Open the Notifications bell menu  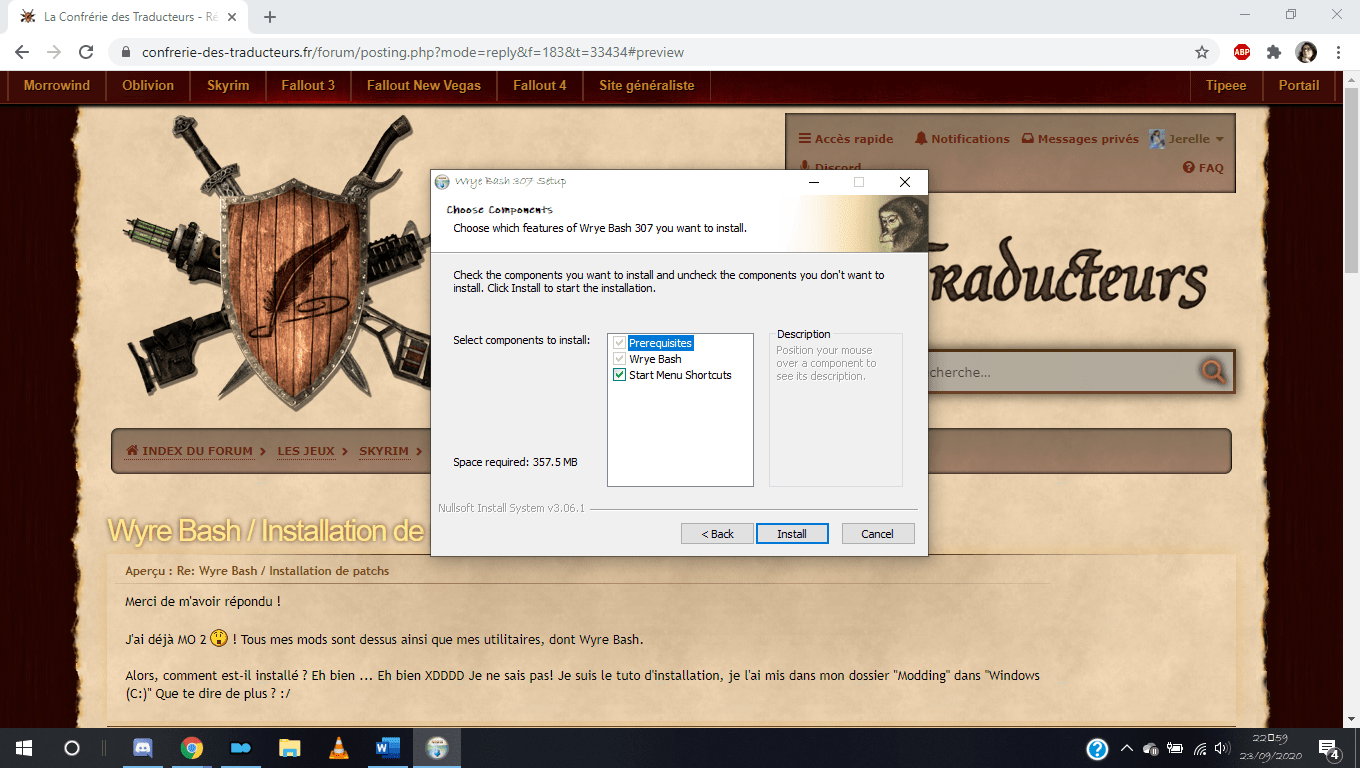[x=962, y=139]
